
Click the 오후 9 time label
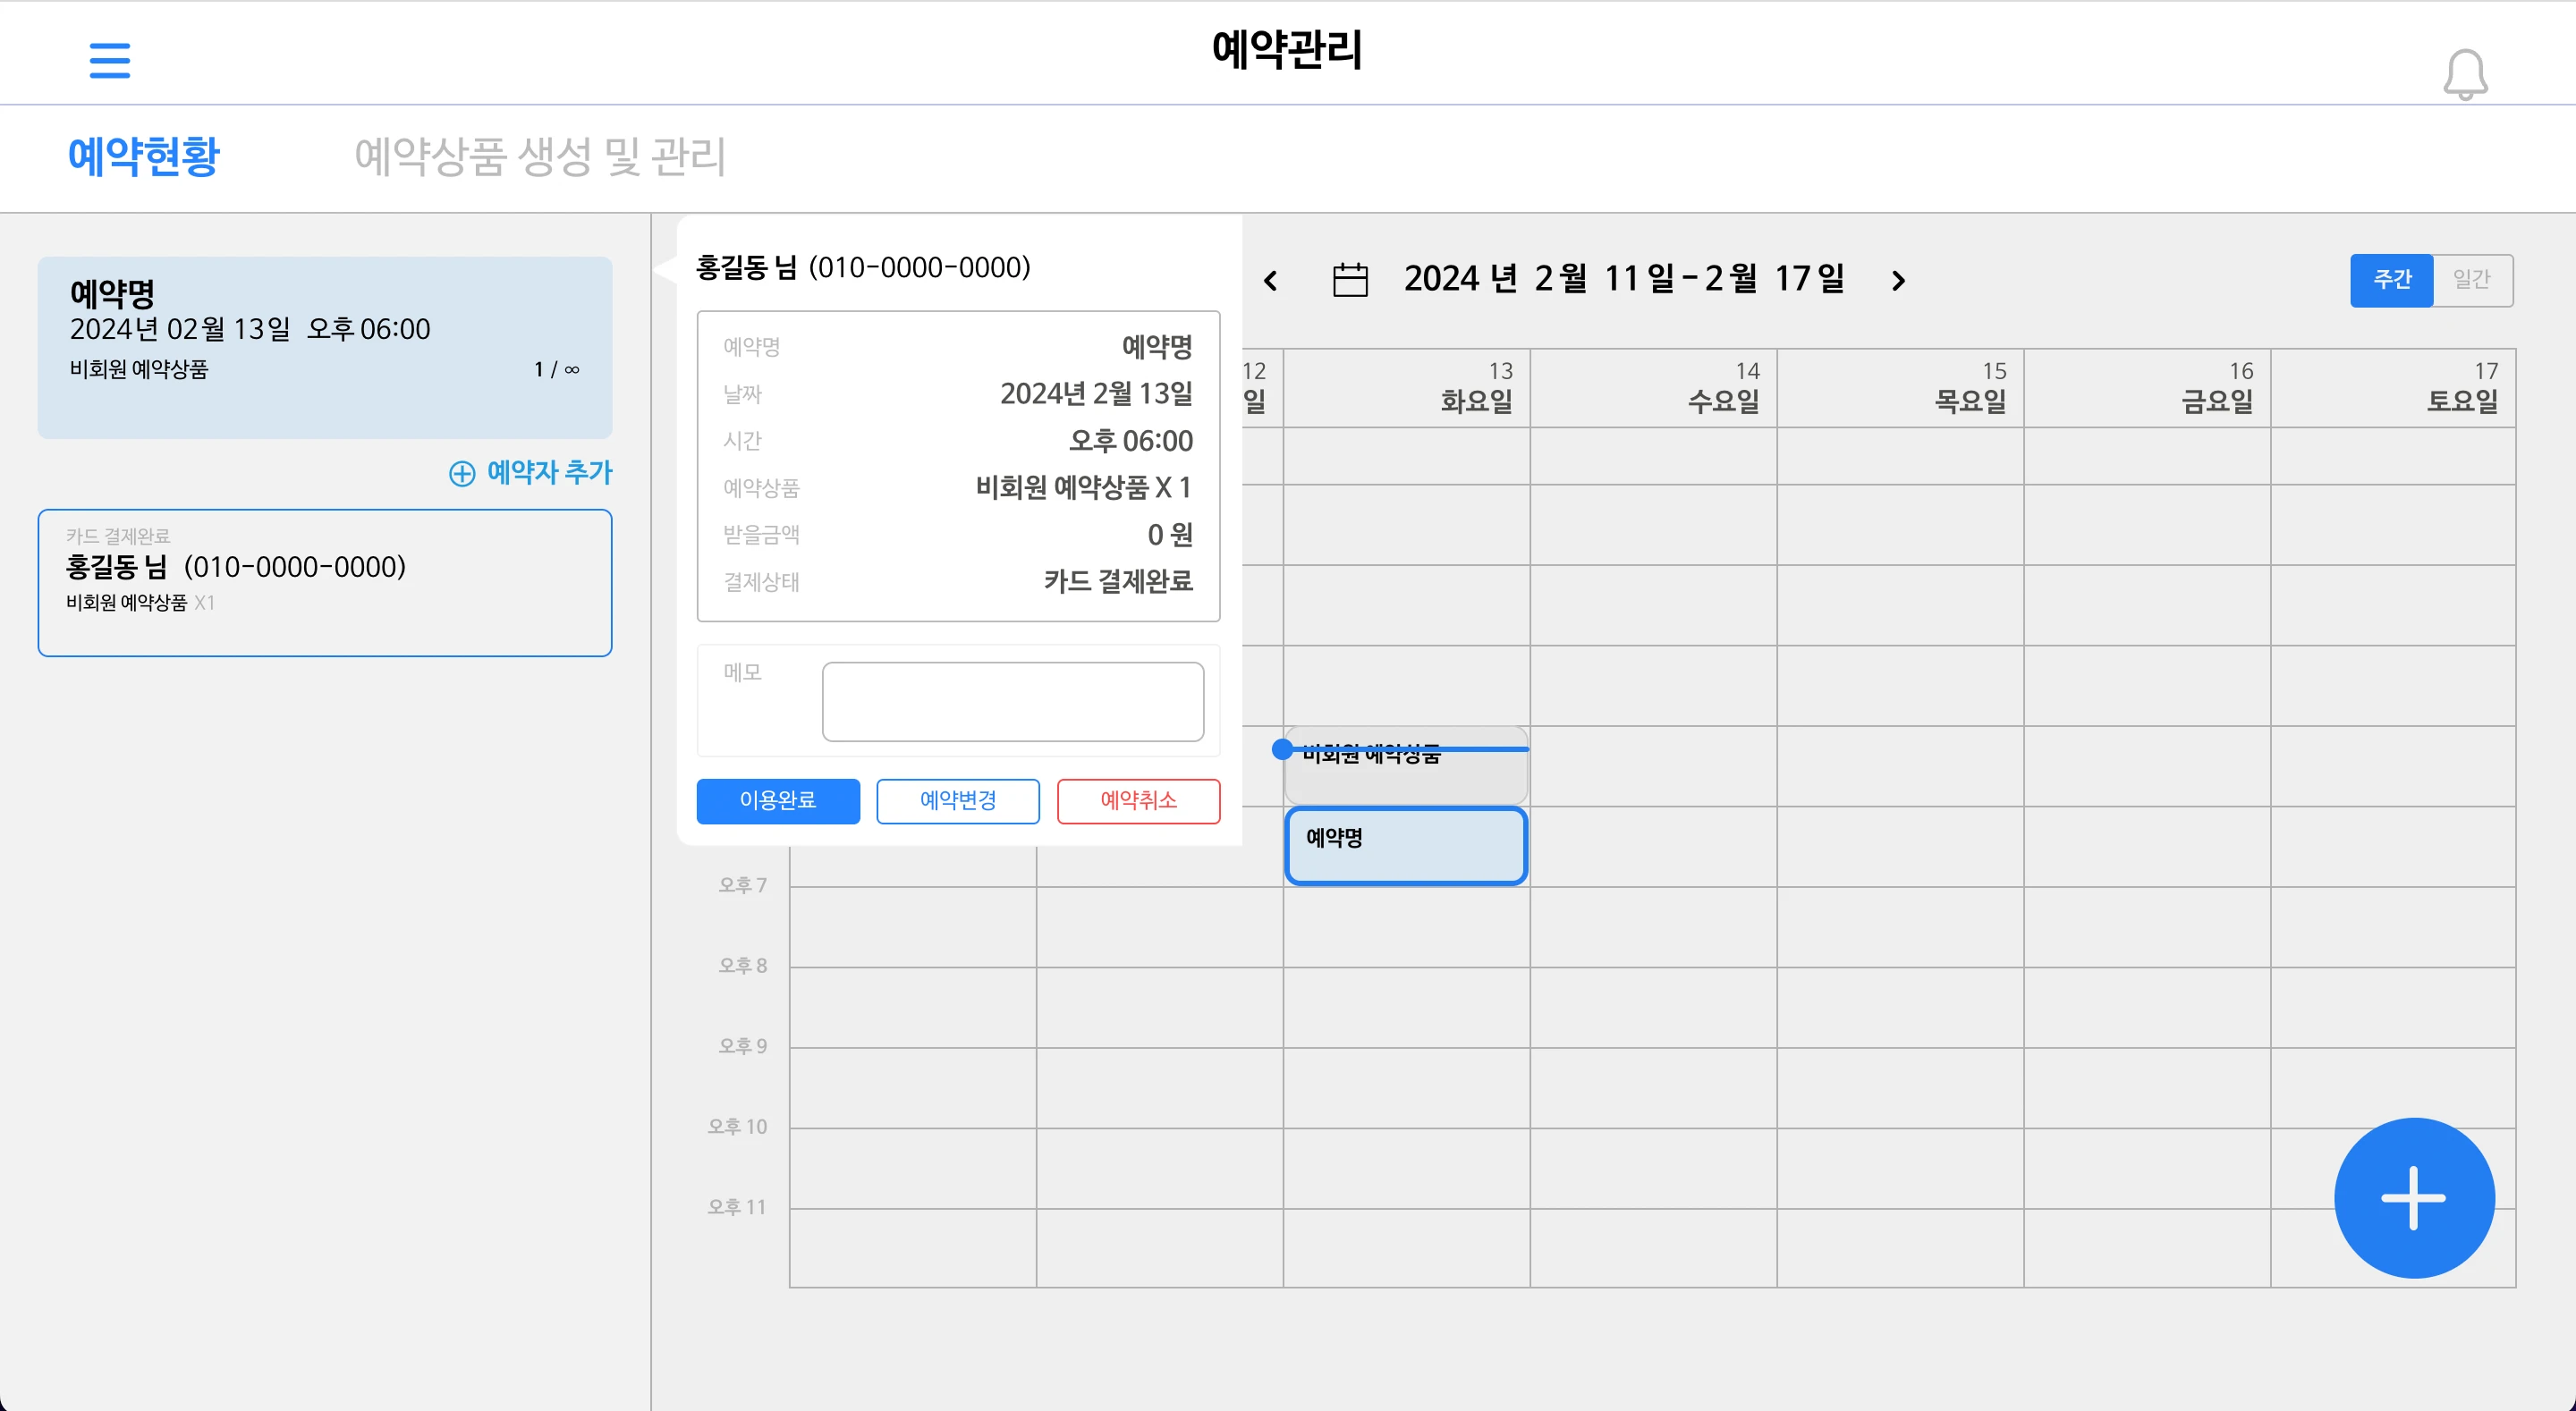742,1046
